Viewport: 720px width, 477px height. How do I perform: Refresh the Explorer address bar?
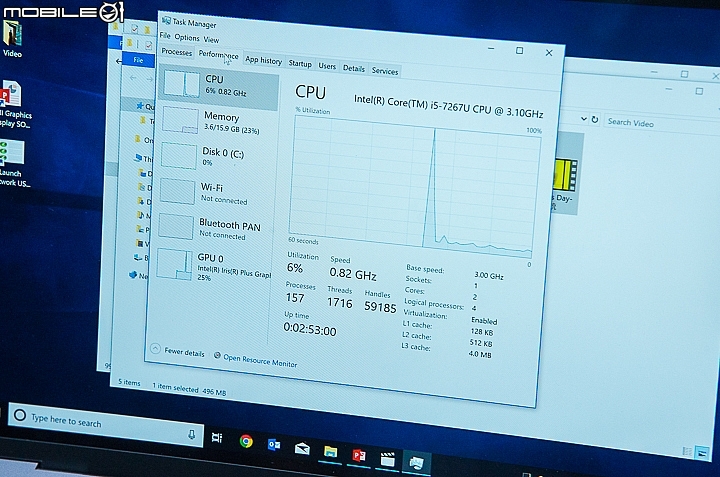coord(595,119)
